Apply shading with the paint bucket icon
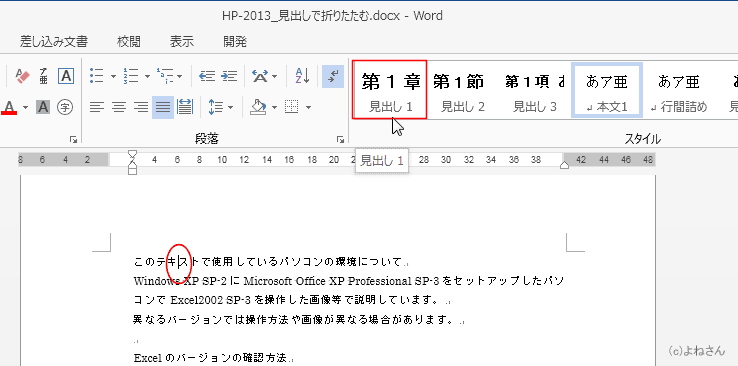The image size is (738, 366). pos(257,108)
